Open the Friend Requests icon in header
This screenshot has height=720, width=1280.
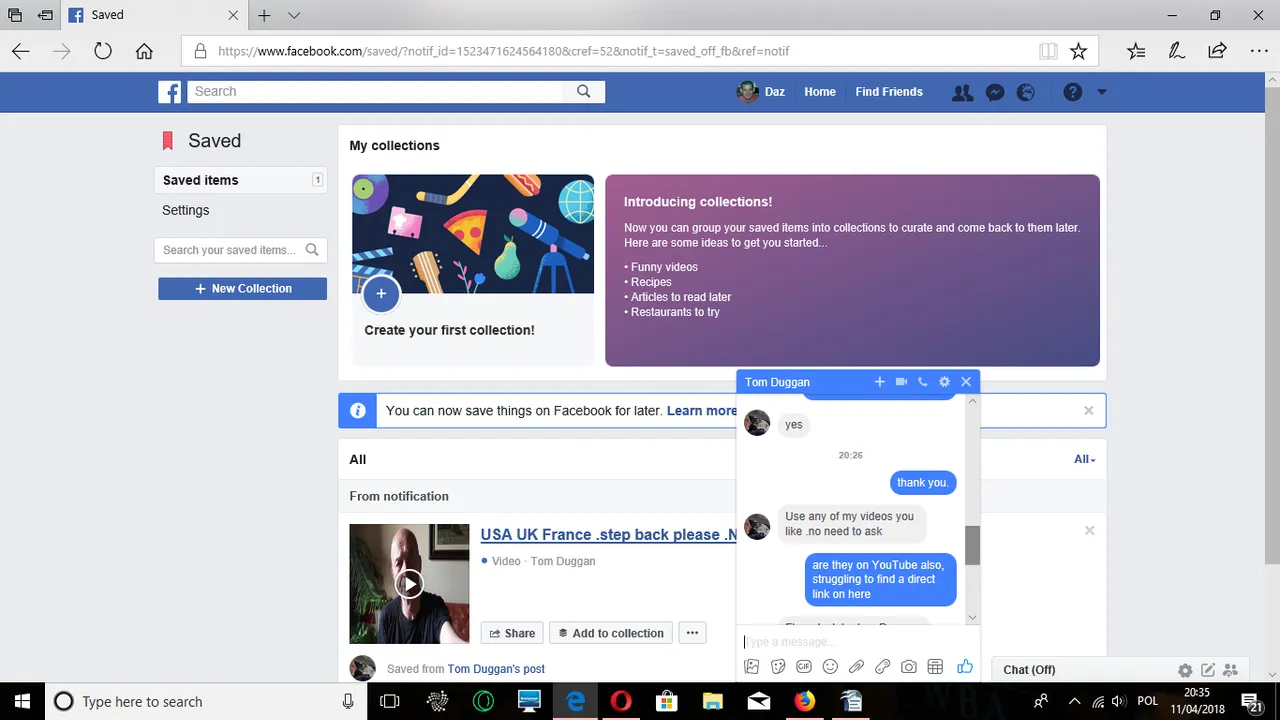[x=962, y=92]
